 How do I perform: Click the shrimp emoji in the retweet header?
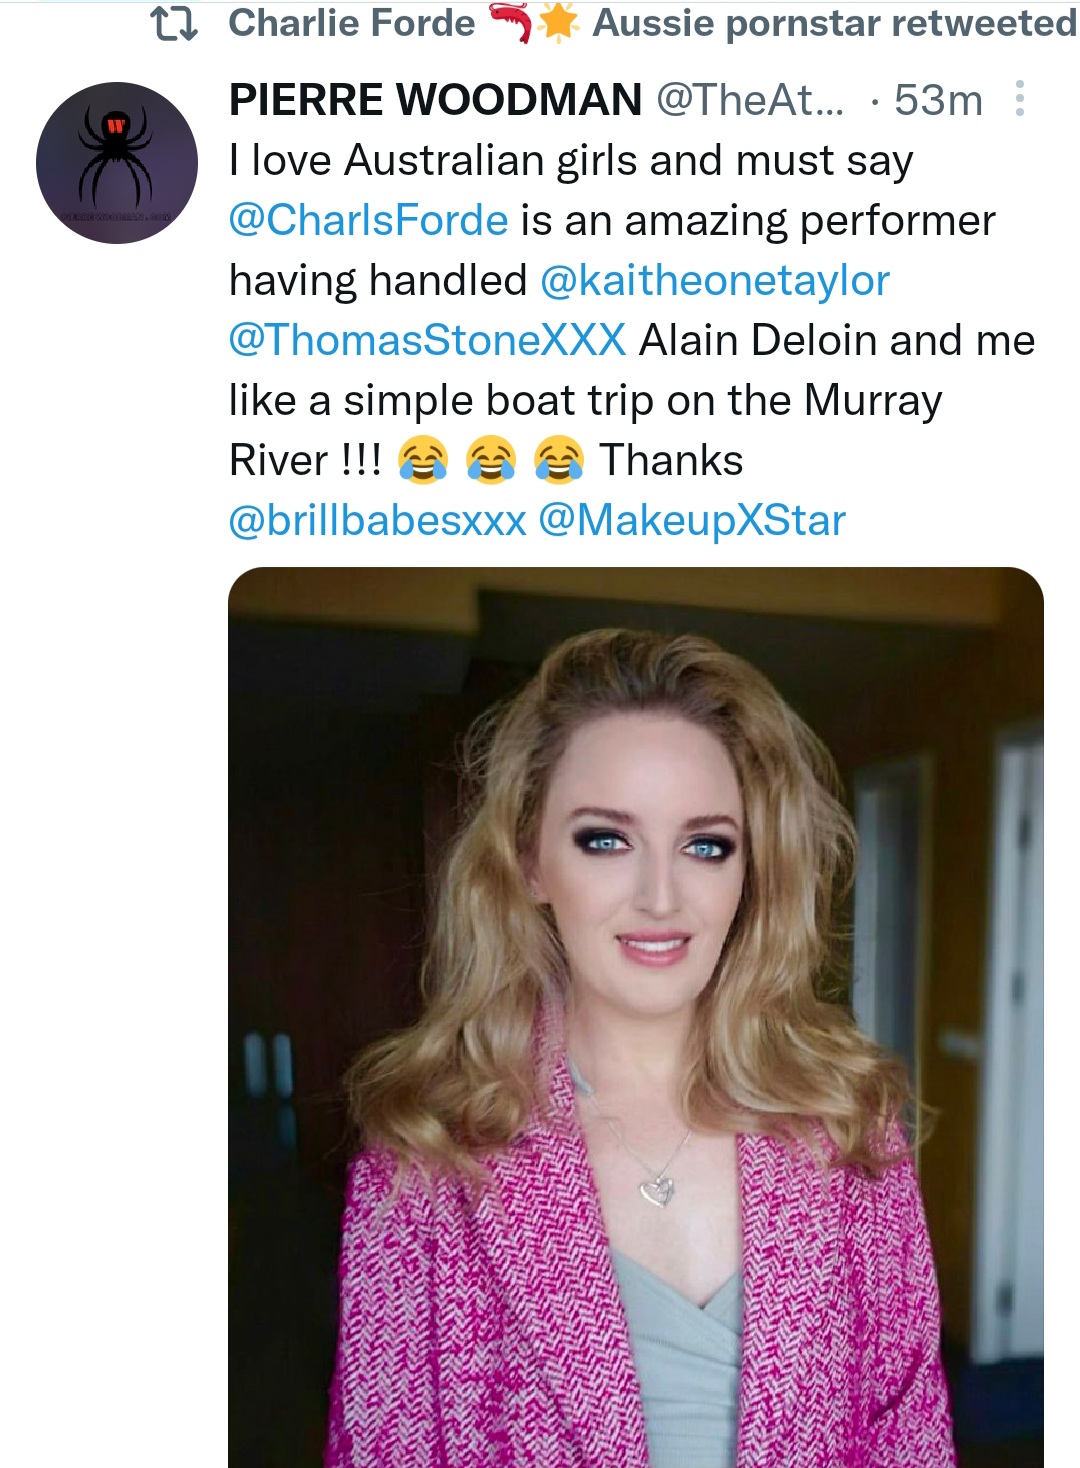point(510,23)
